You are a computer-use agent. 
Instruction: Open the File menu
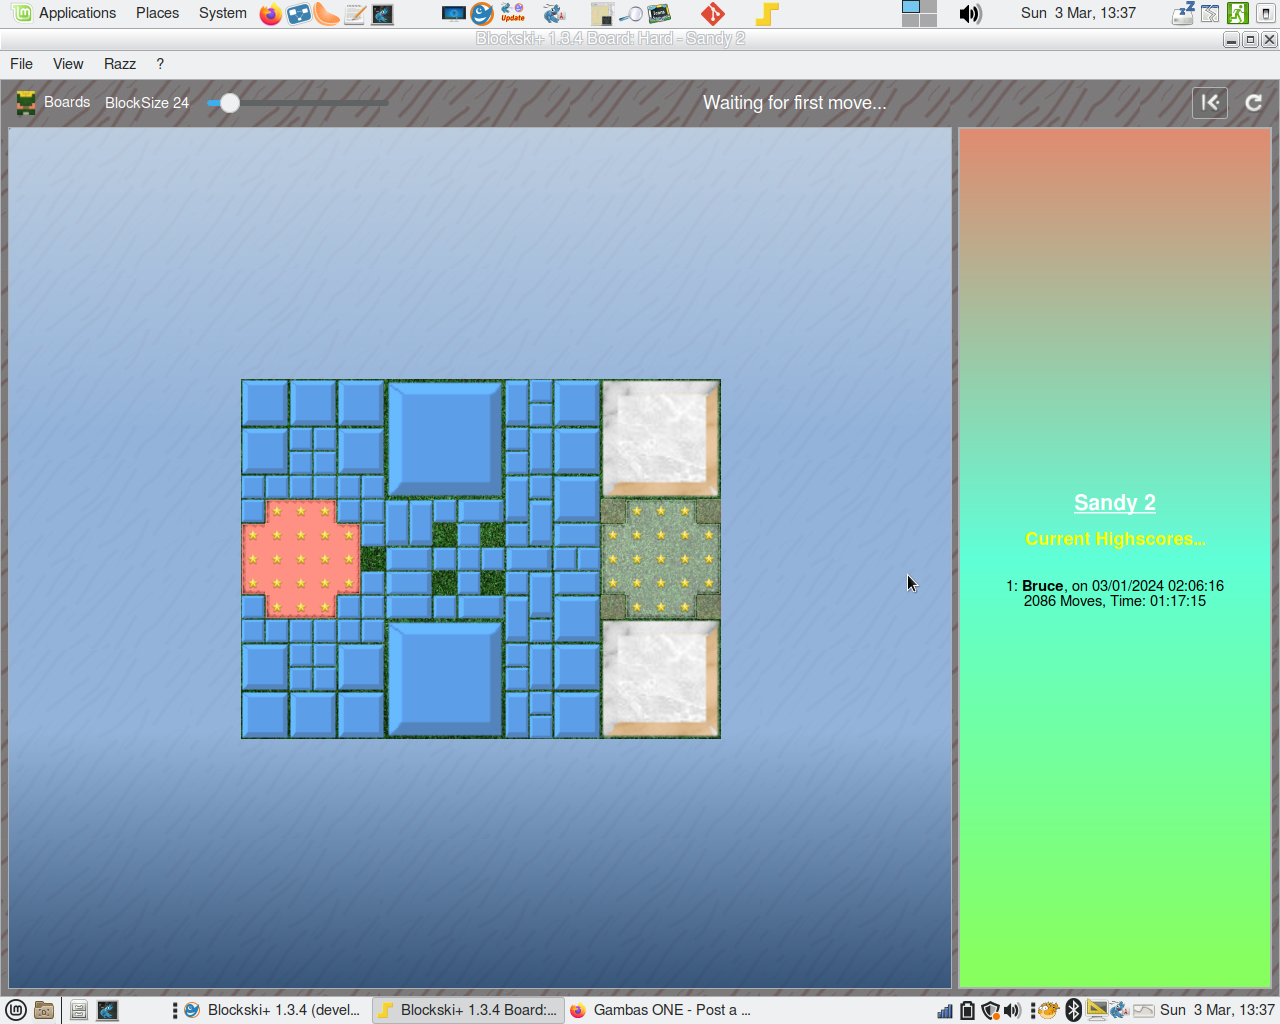click(x=21, y=64)
